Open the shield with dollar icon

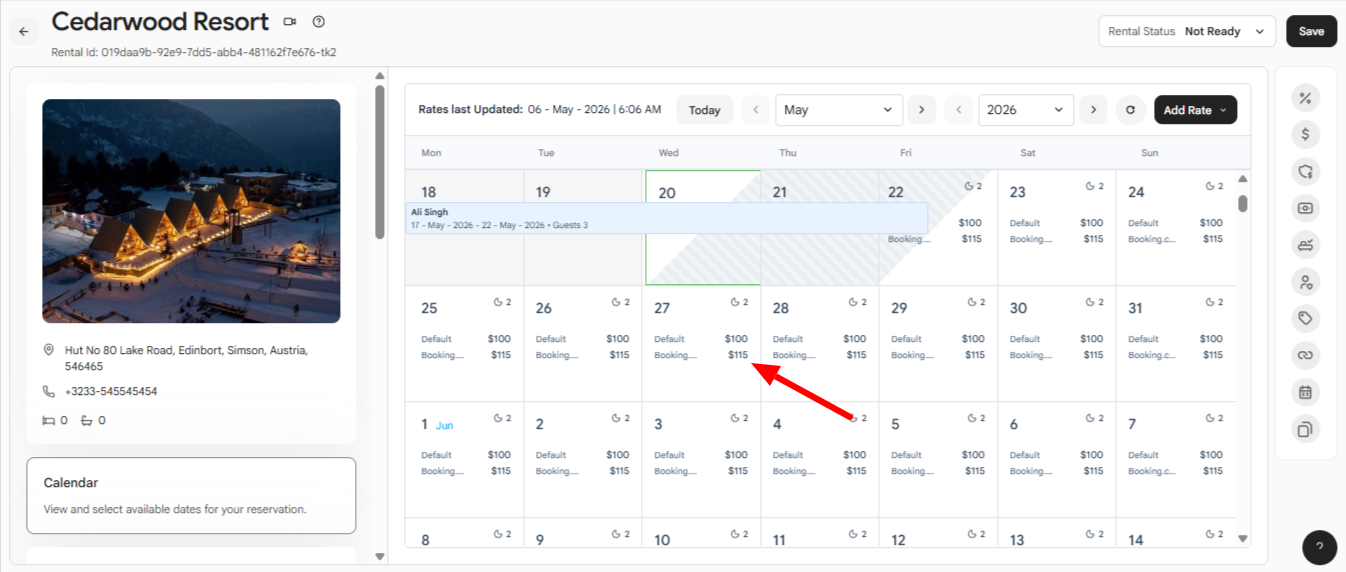click(x=1305, y=171)
